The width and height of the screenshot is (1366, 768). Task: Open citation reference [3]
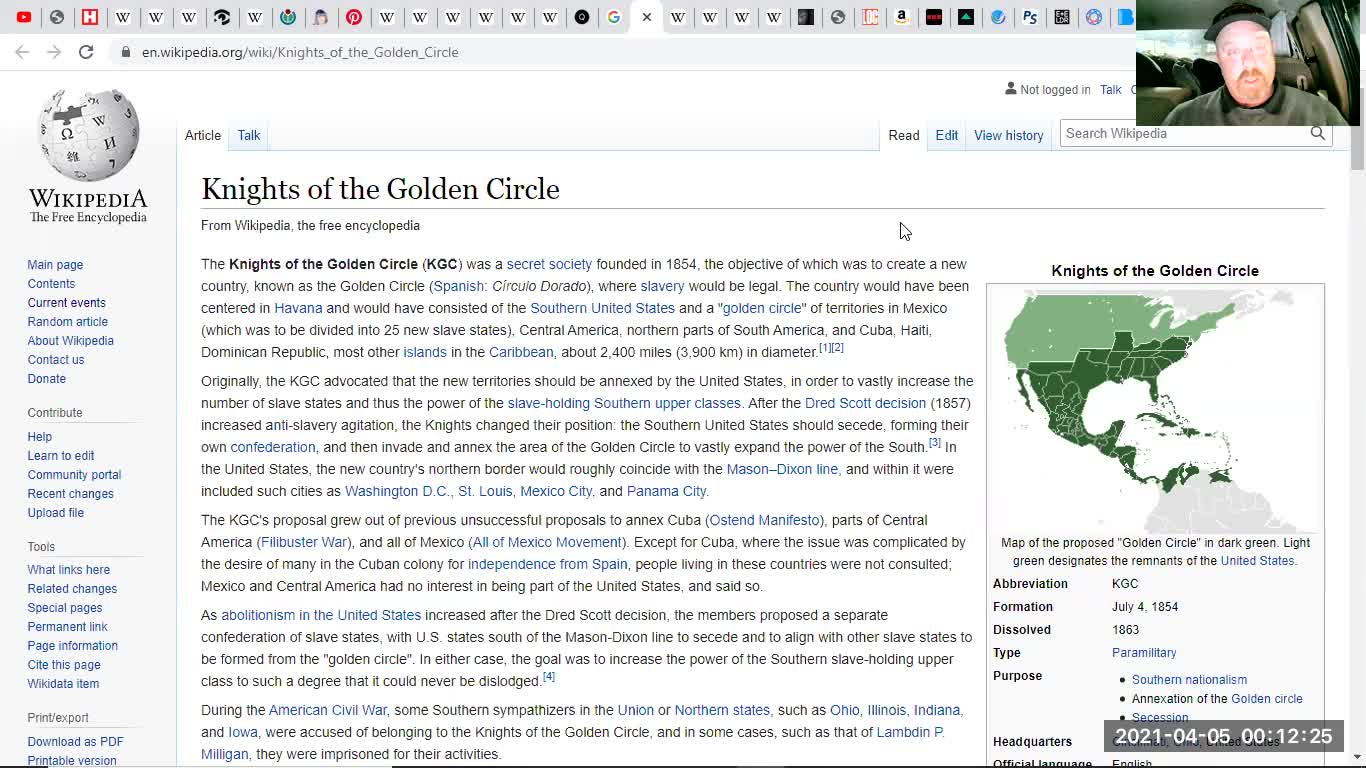point(935,443)
